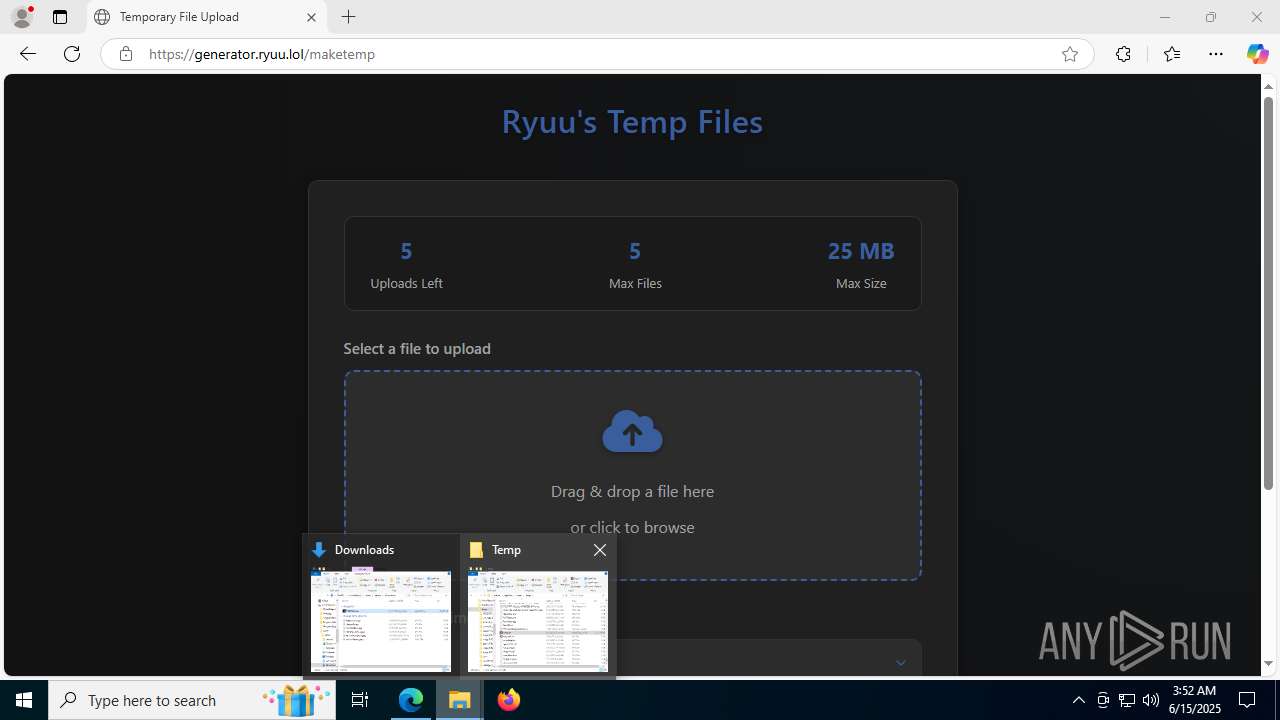The width and height of the screenshot is (1280, 720).
Task: Click Microsoft Edge taskbar icon
Action: click(x=411, y=700)
